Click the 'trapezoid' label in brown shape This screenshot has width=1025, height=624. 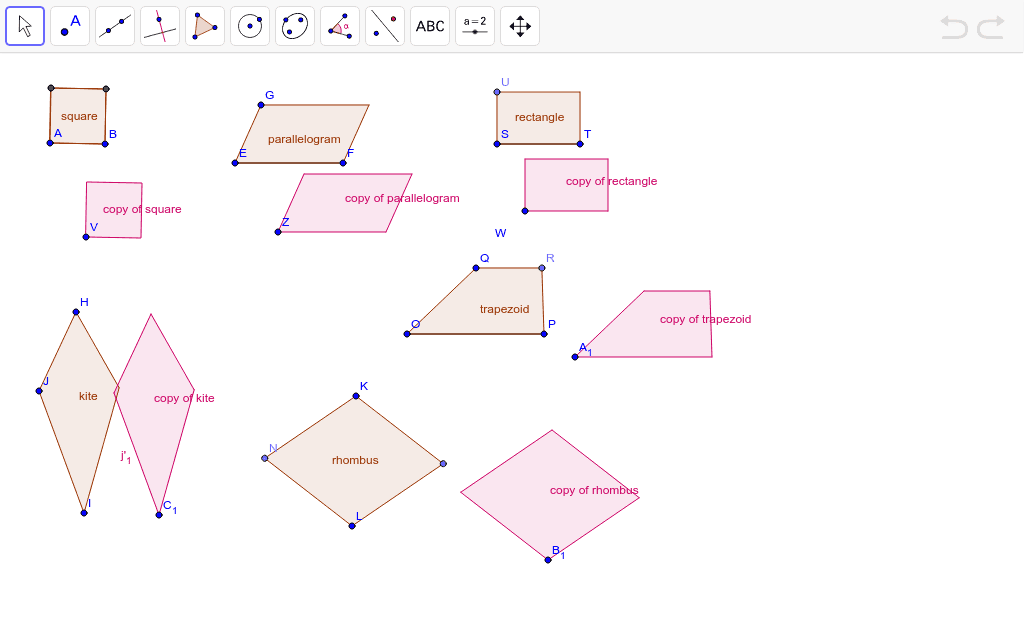(505, 309)
